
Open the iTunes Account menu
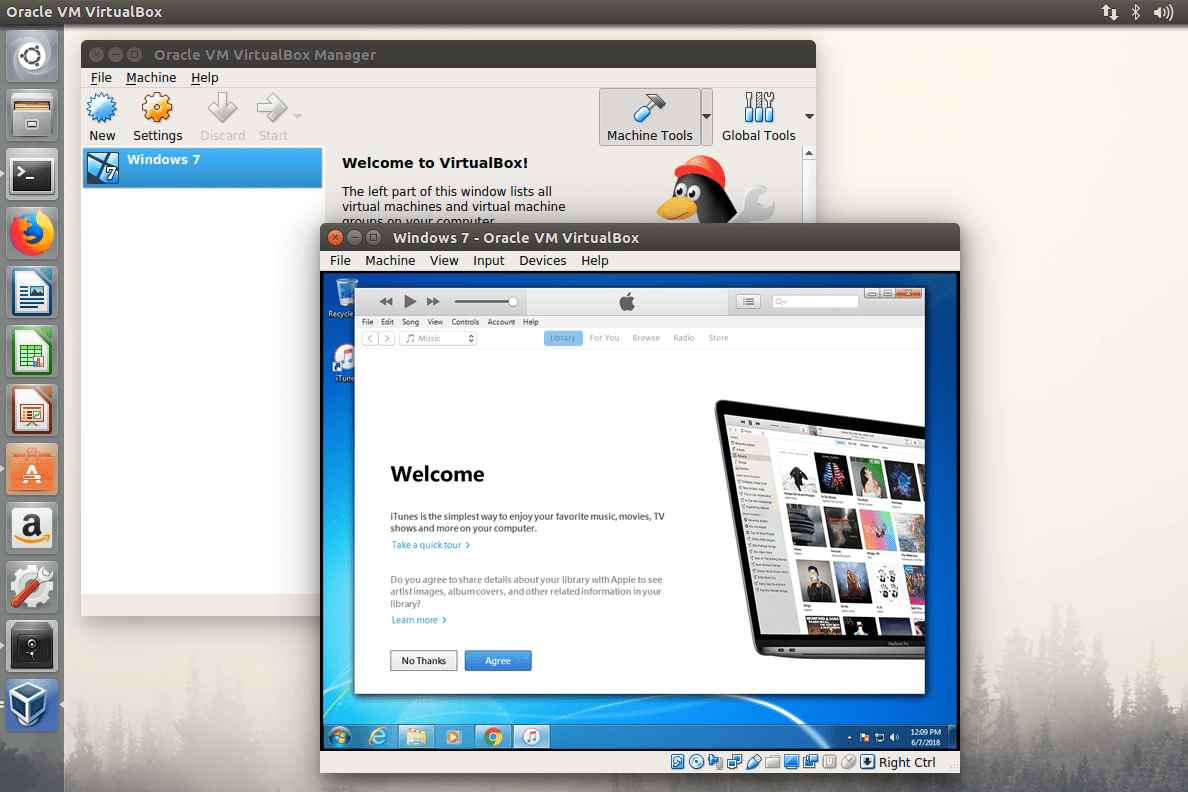pyautogui.click(x=501, y=322)
